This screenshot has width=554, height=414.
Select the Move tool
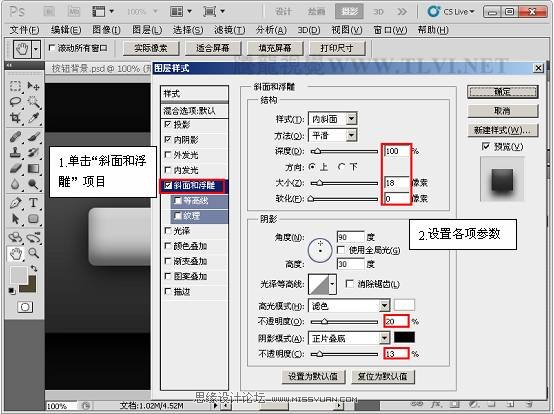click(33, 86)
